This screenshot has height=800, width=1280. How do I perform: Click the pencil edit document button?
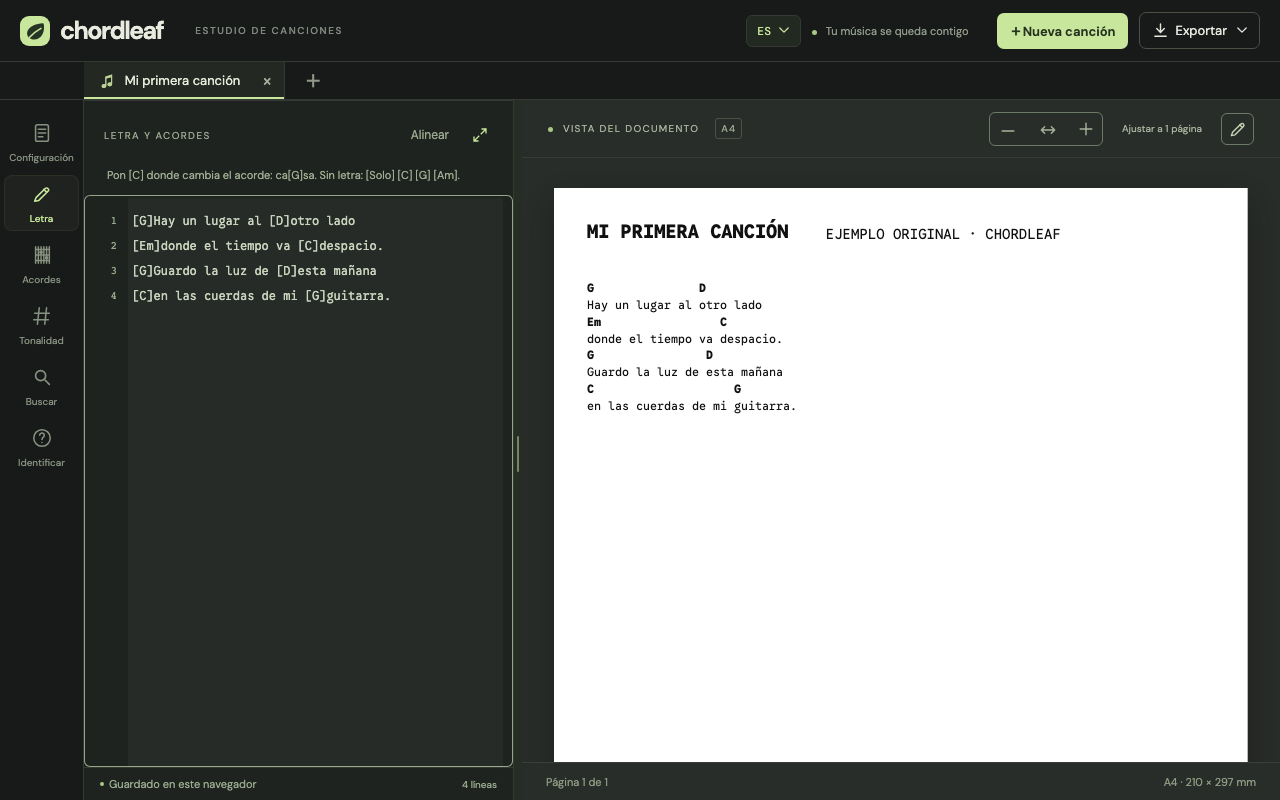[x=1237, y=129]
